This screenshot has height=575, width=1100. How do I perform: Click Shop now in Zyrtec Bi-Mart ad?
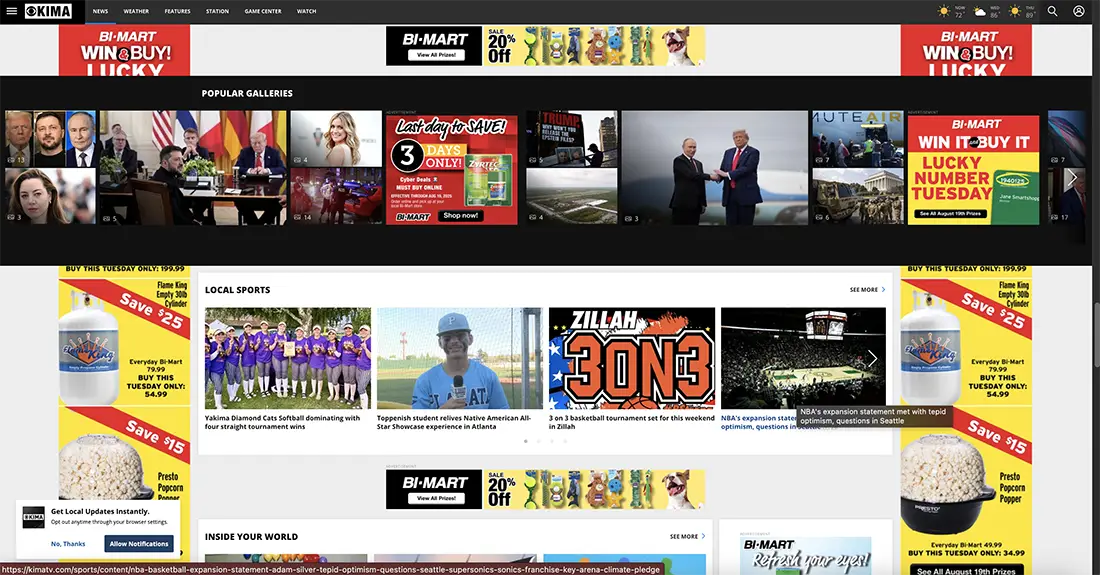pos(460,215)
